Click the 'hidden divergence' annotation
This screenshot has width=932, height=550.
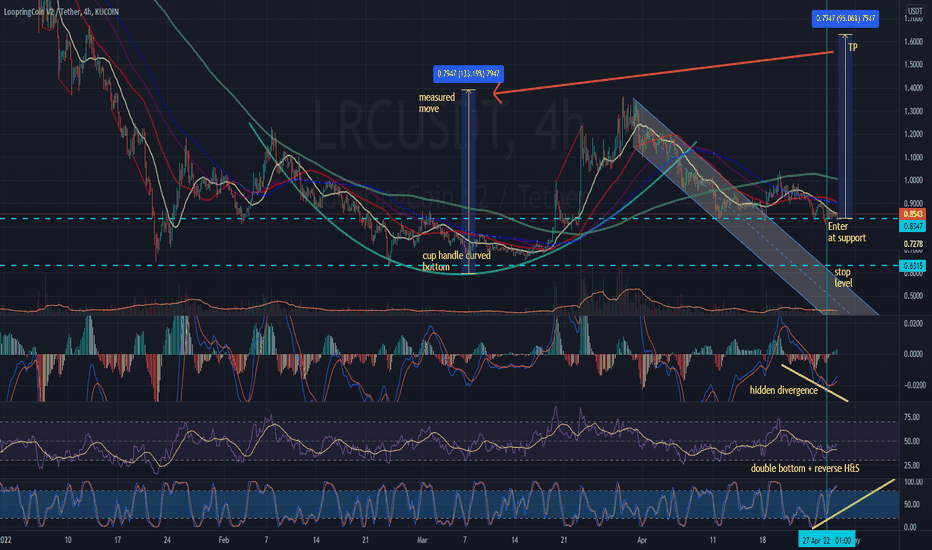[x=783, y=391]
